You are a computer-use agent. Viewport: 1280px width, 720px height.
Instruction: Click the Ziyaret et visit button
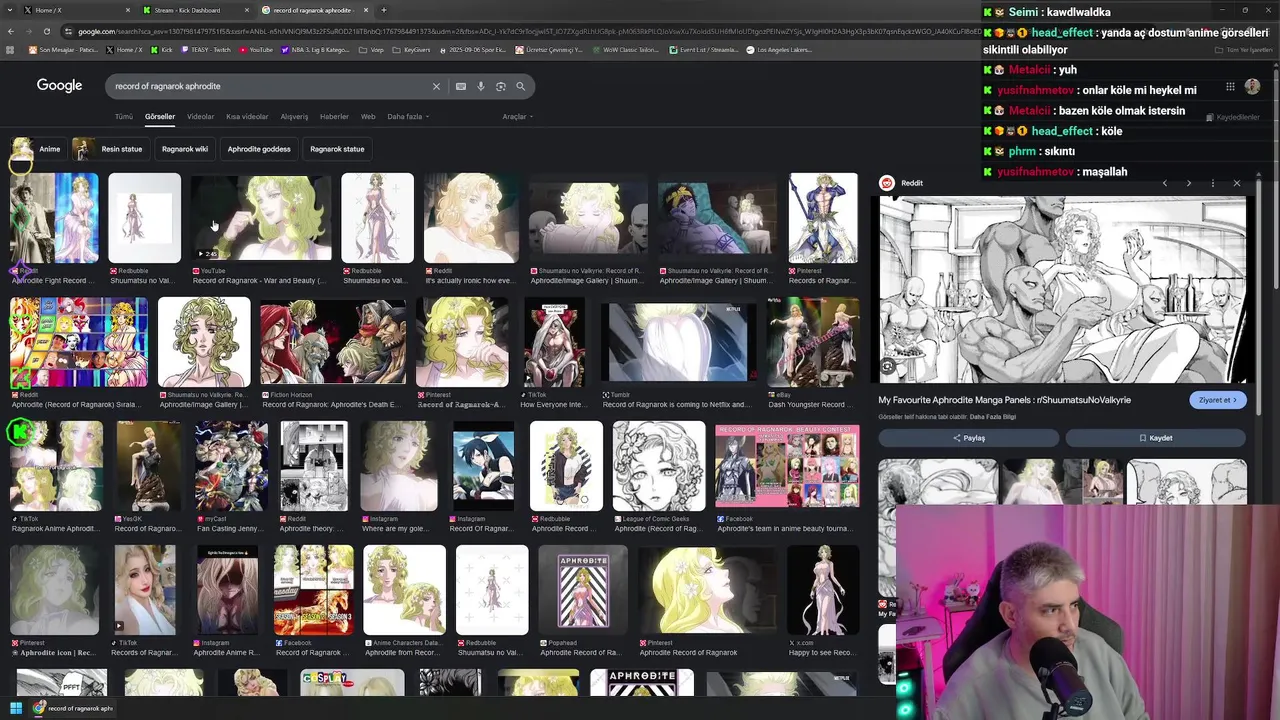(x=1218, y=400)
